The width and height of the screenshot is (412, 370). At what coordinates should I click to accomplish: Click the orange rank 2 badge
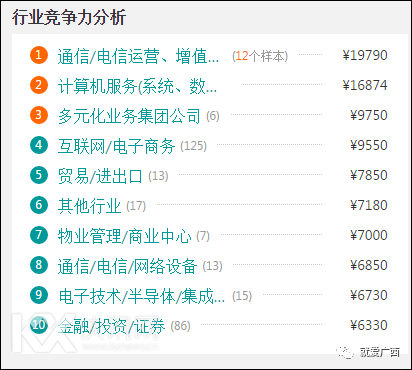coord(39,85)
